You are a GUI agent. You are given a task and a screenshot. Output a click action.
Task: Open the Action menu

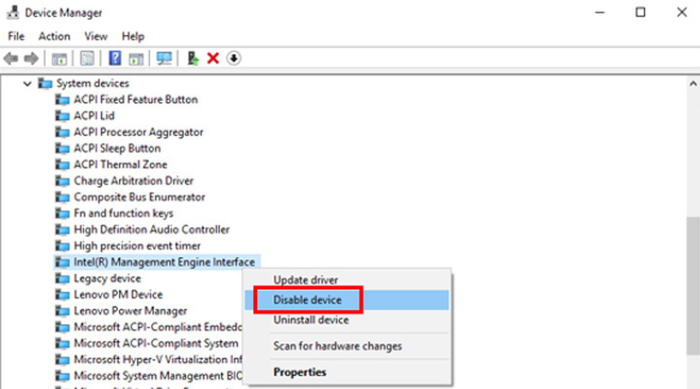54,36
